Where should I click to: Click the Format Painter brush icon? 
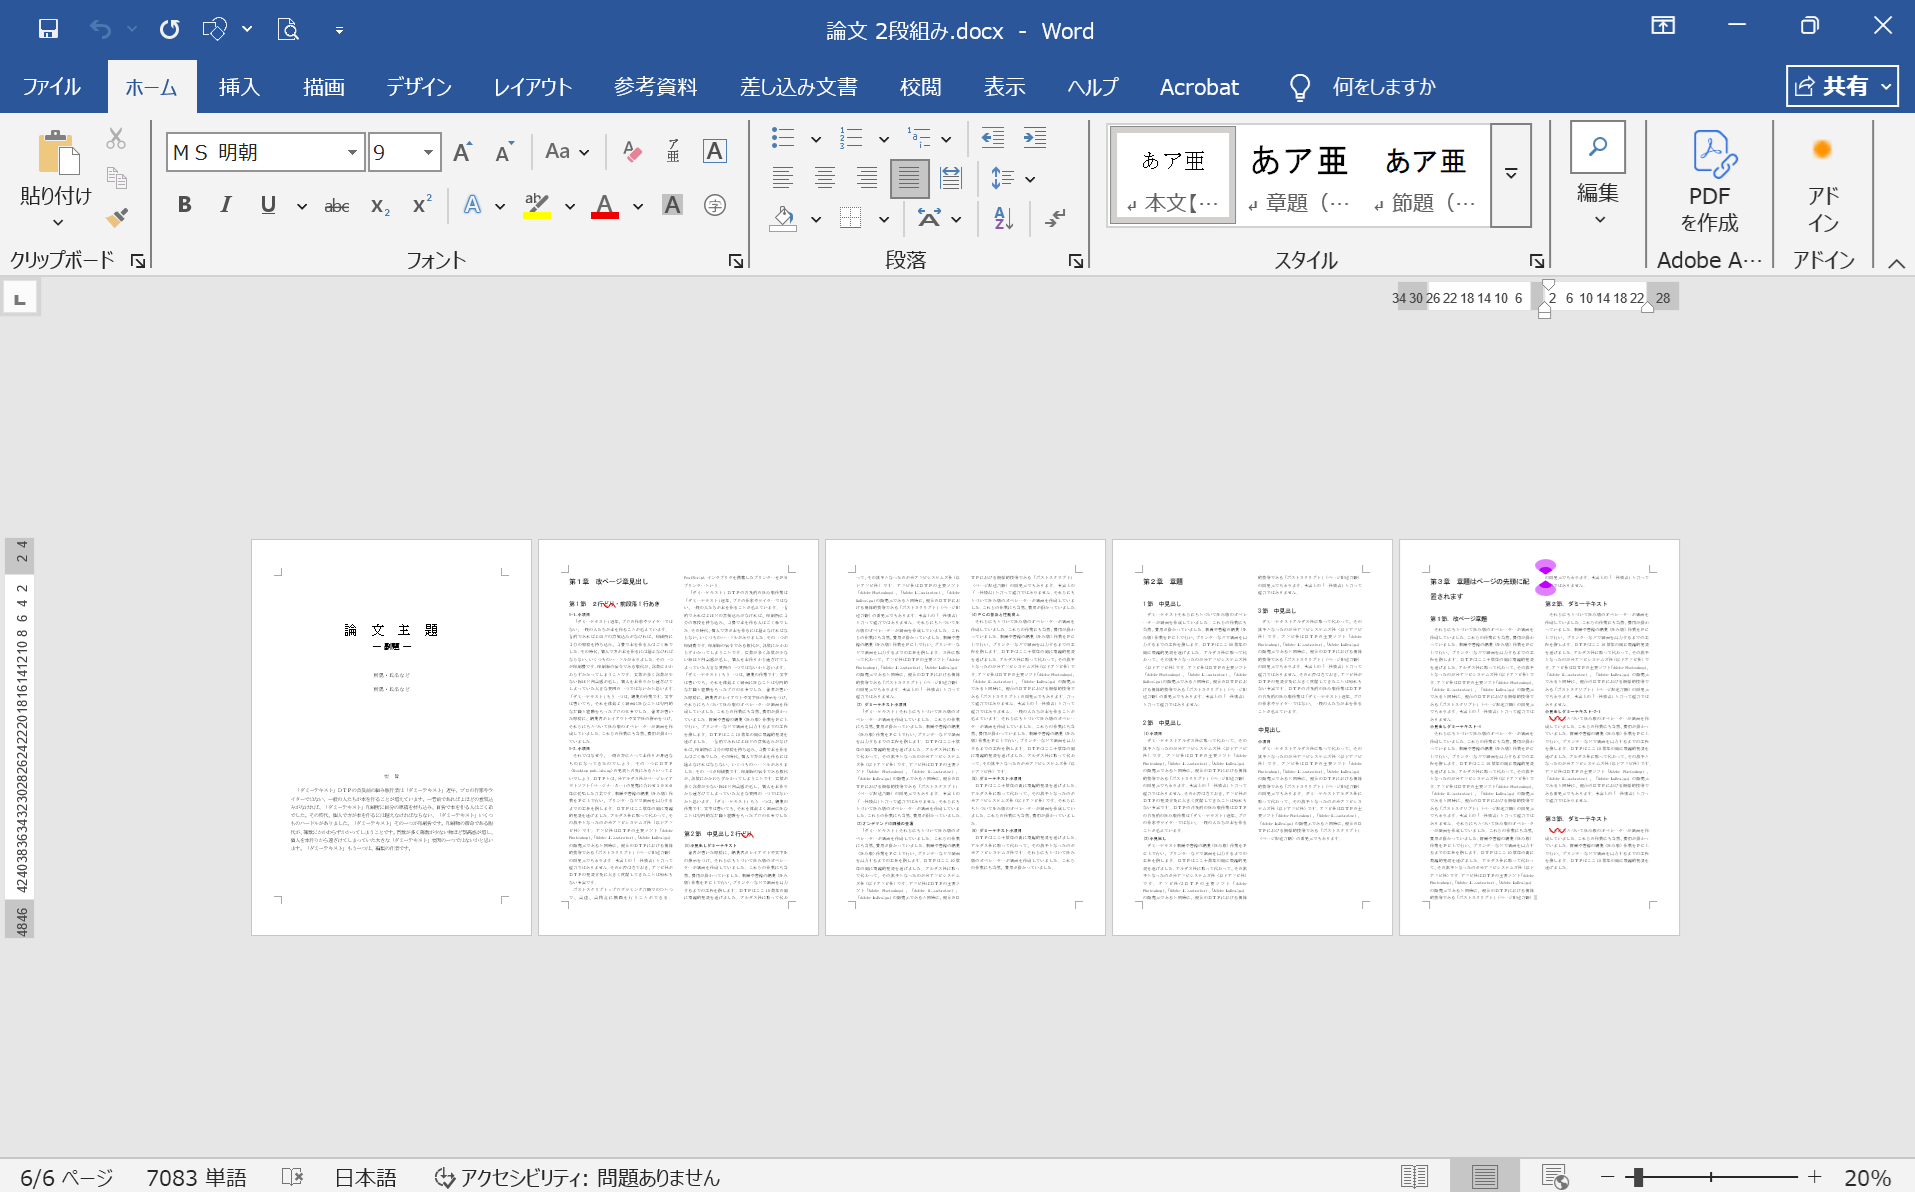click(x=117, y=217)
